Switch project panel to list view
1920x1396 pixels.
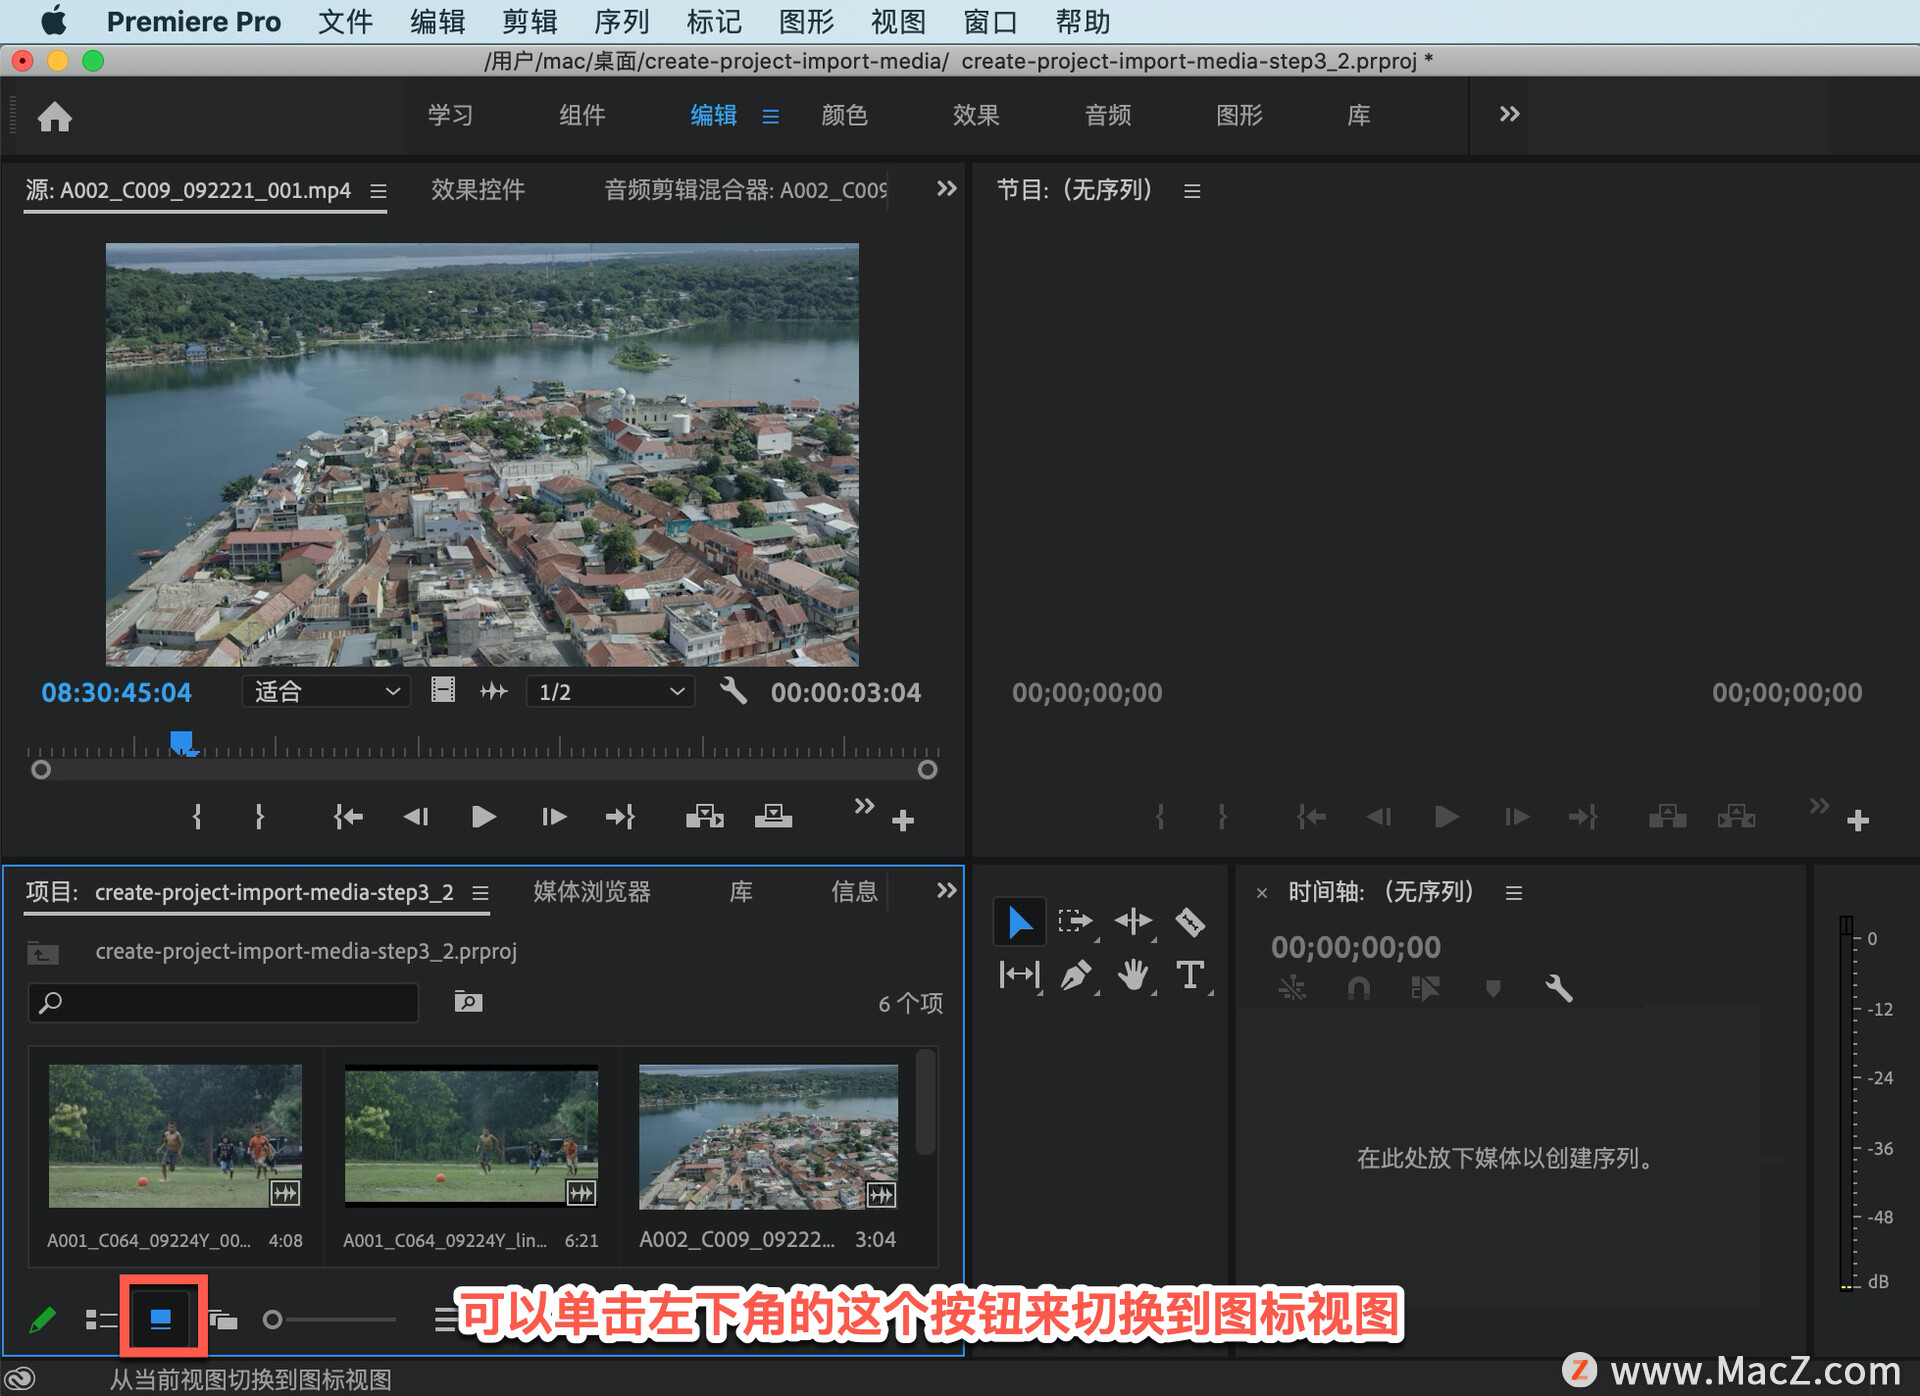(x=100, y=1320)
